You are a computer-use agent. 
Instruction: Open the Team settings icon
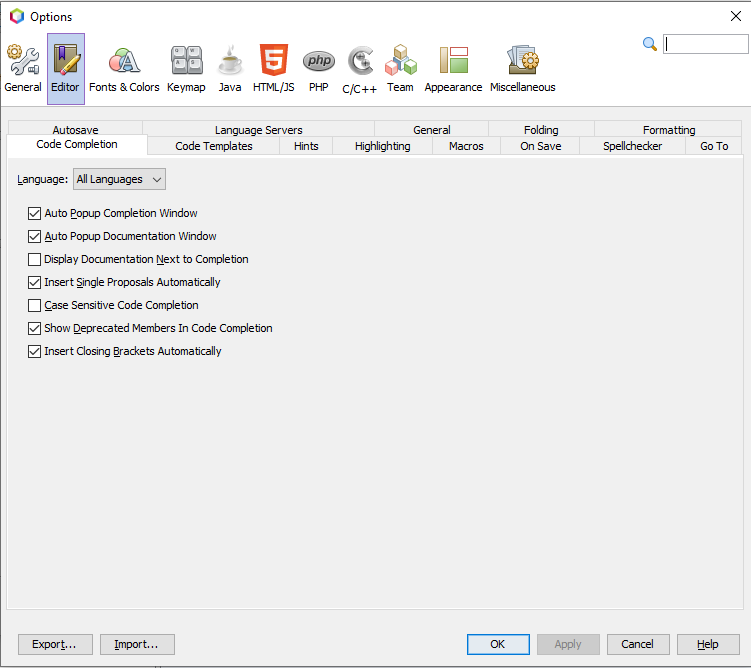tap(400, 62)
